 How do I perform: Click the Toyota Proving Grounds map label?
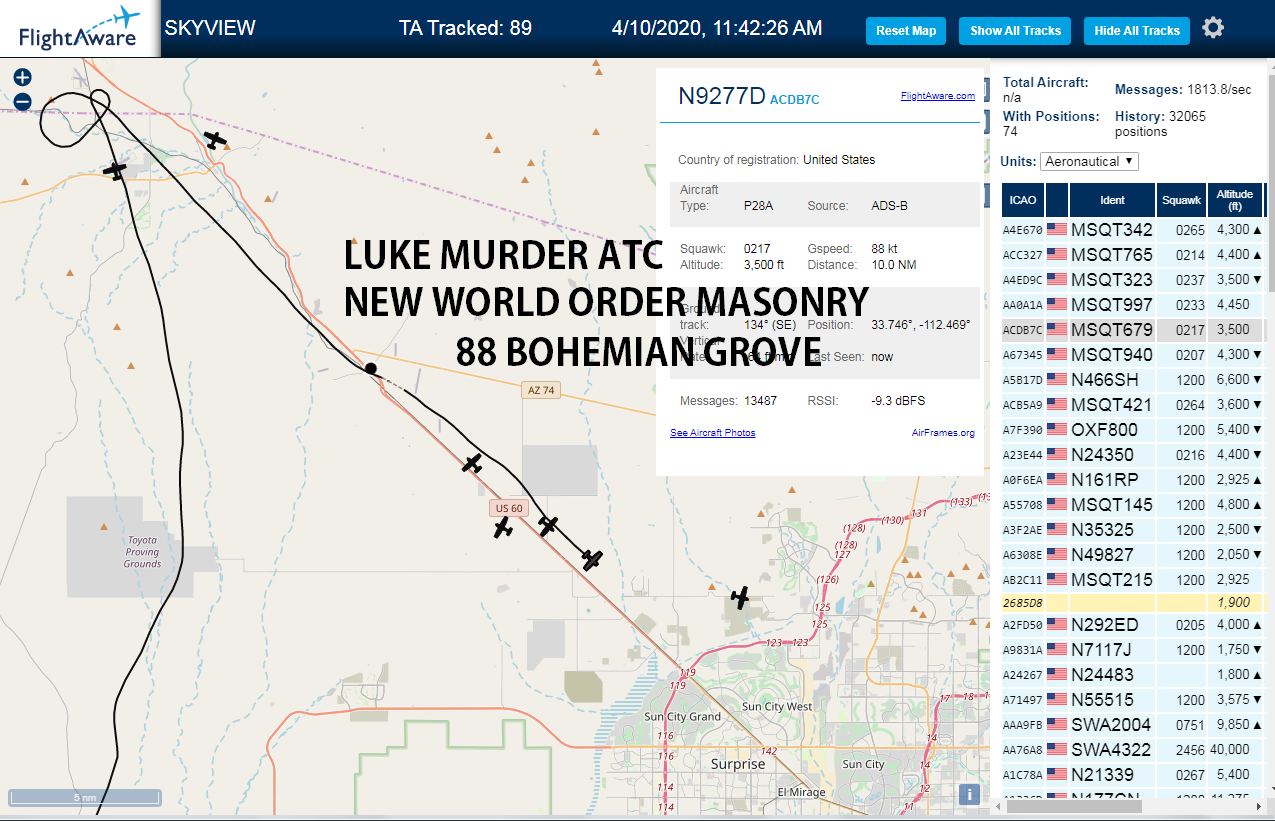(142, 552)
